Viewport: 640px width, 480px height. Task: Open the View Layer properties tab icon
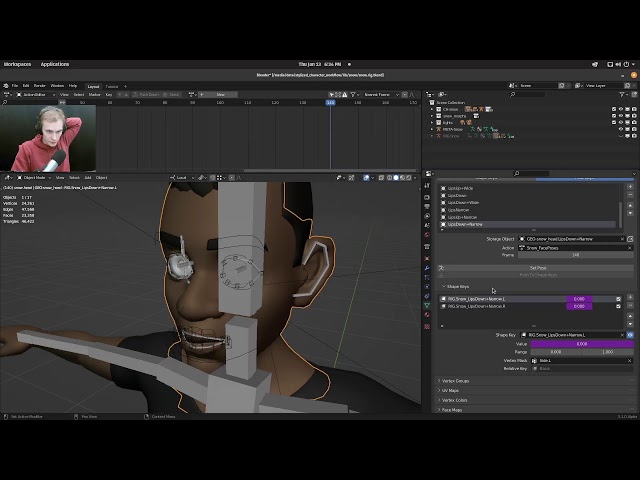pyautogui.click(x=427, y=216)
